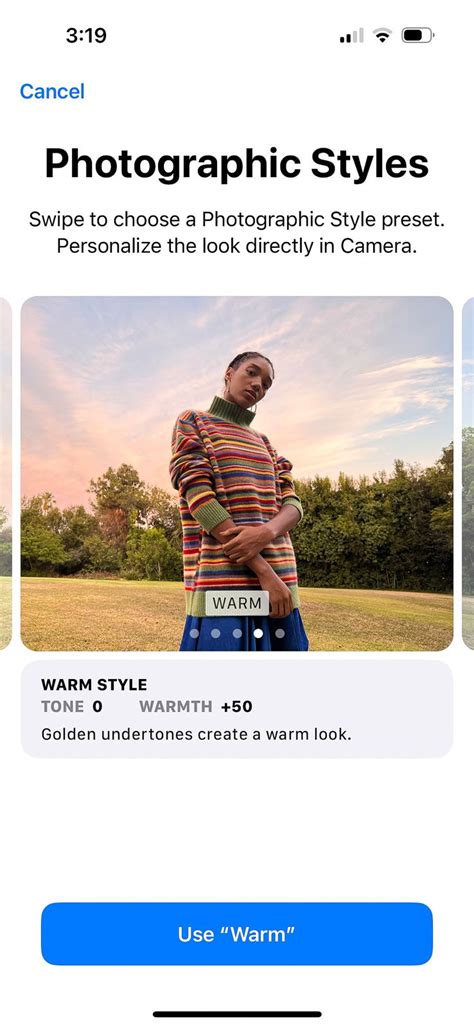This screenshot has width=474, height=1027.
Task: Tap the previous style preview at the left edge
Action: (x=5, y=474)
